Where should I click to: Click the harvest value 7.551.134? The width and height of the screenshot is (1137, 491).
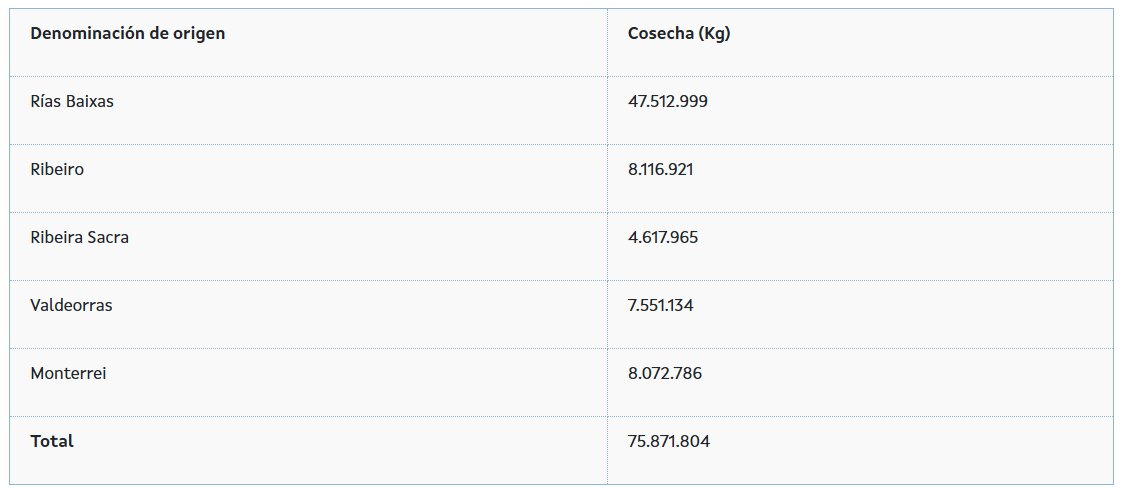(x=660, y=306)
